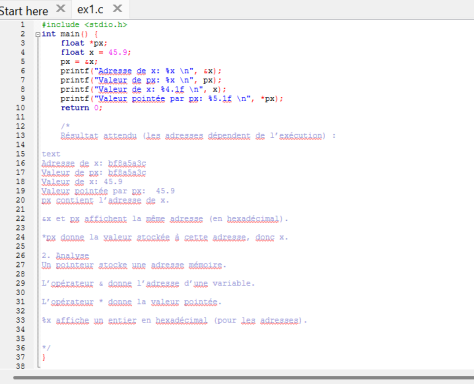The width and height of the screenshot is (474, 384).
Task: Close the ex1.c tab
Action: [x=117, y=8]
